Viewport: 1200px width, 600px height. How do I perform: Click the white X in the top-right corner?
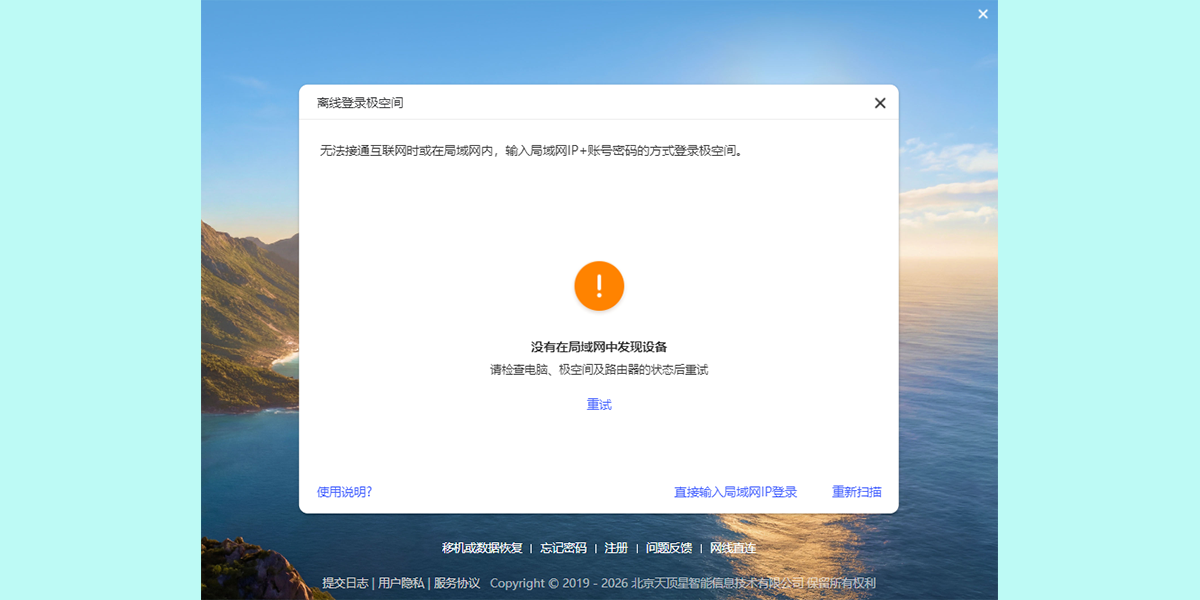pos(982,14)
